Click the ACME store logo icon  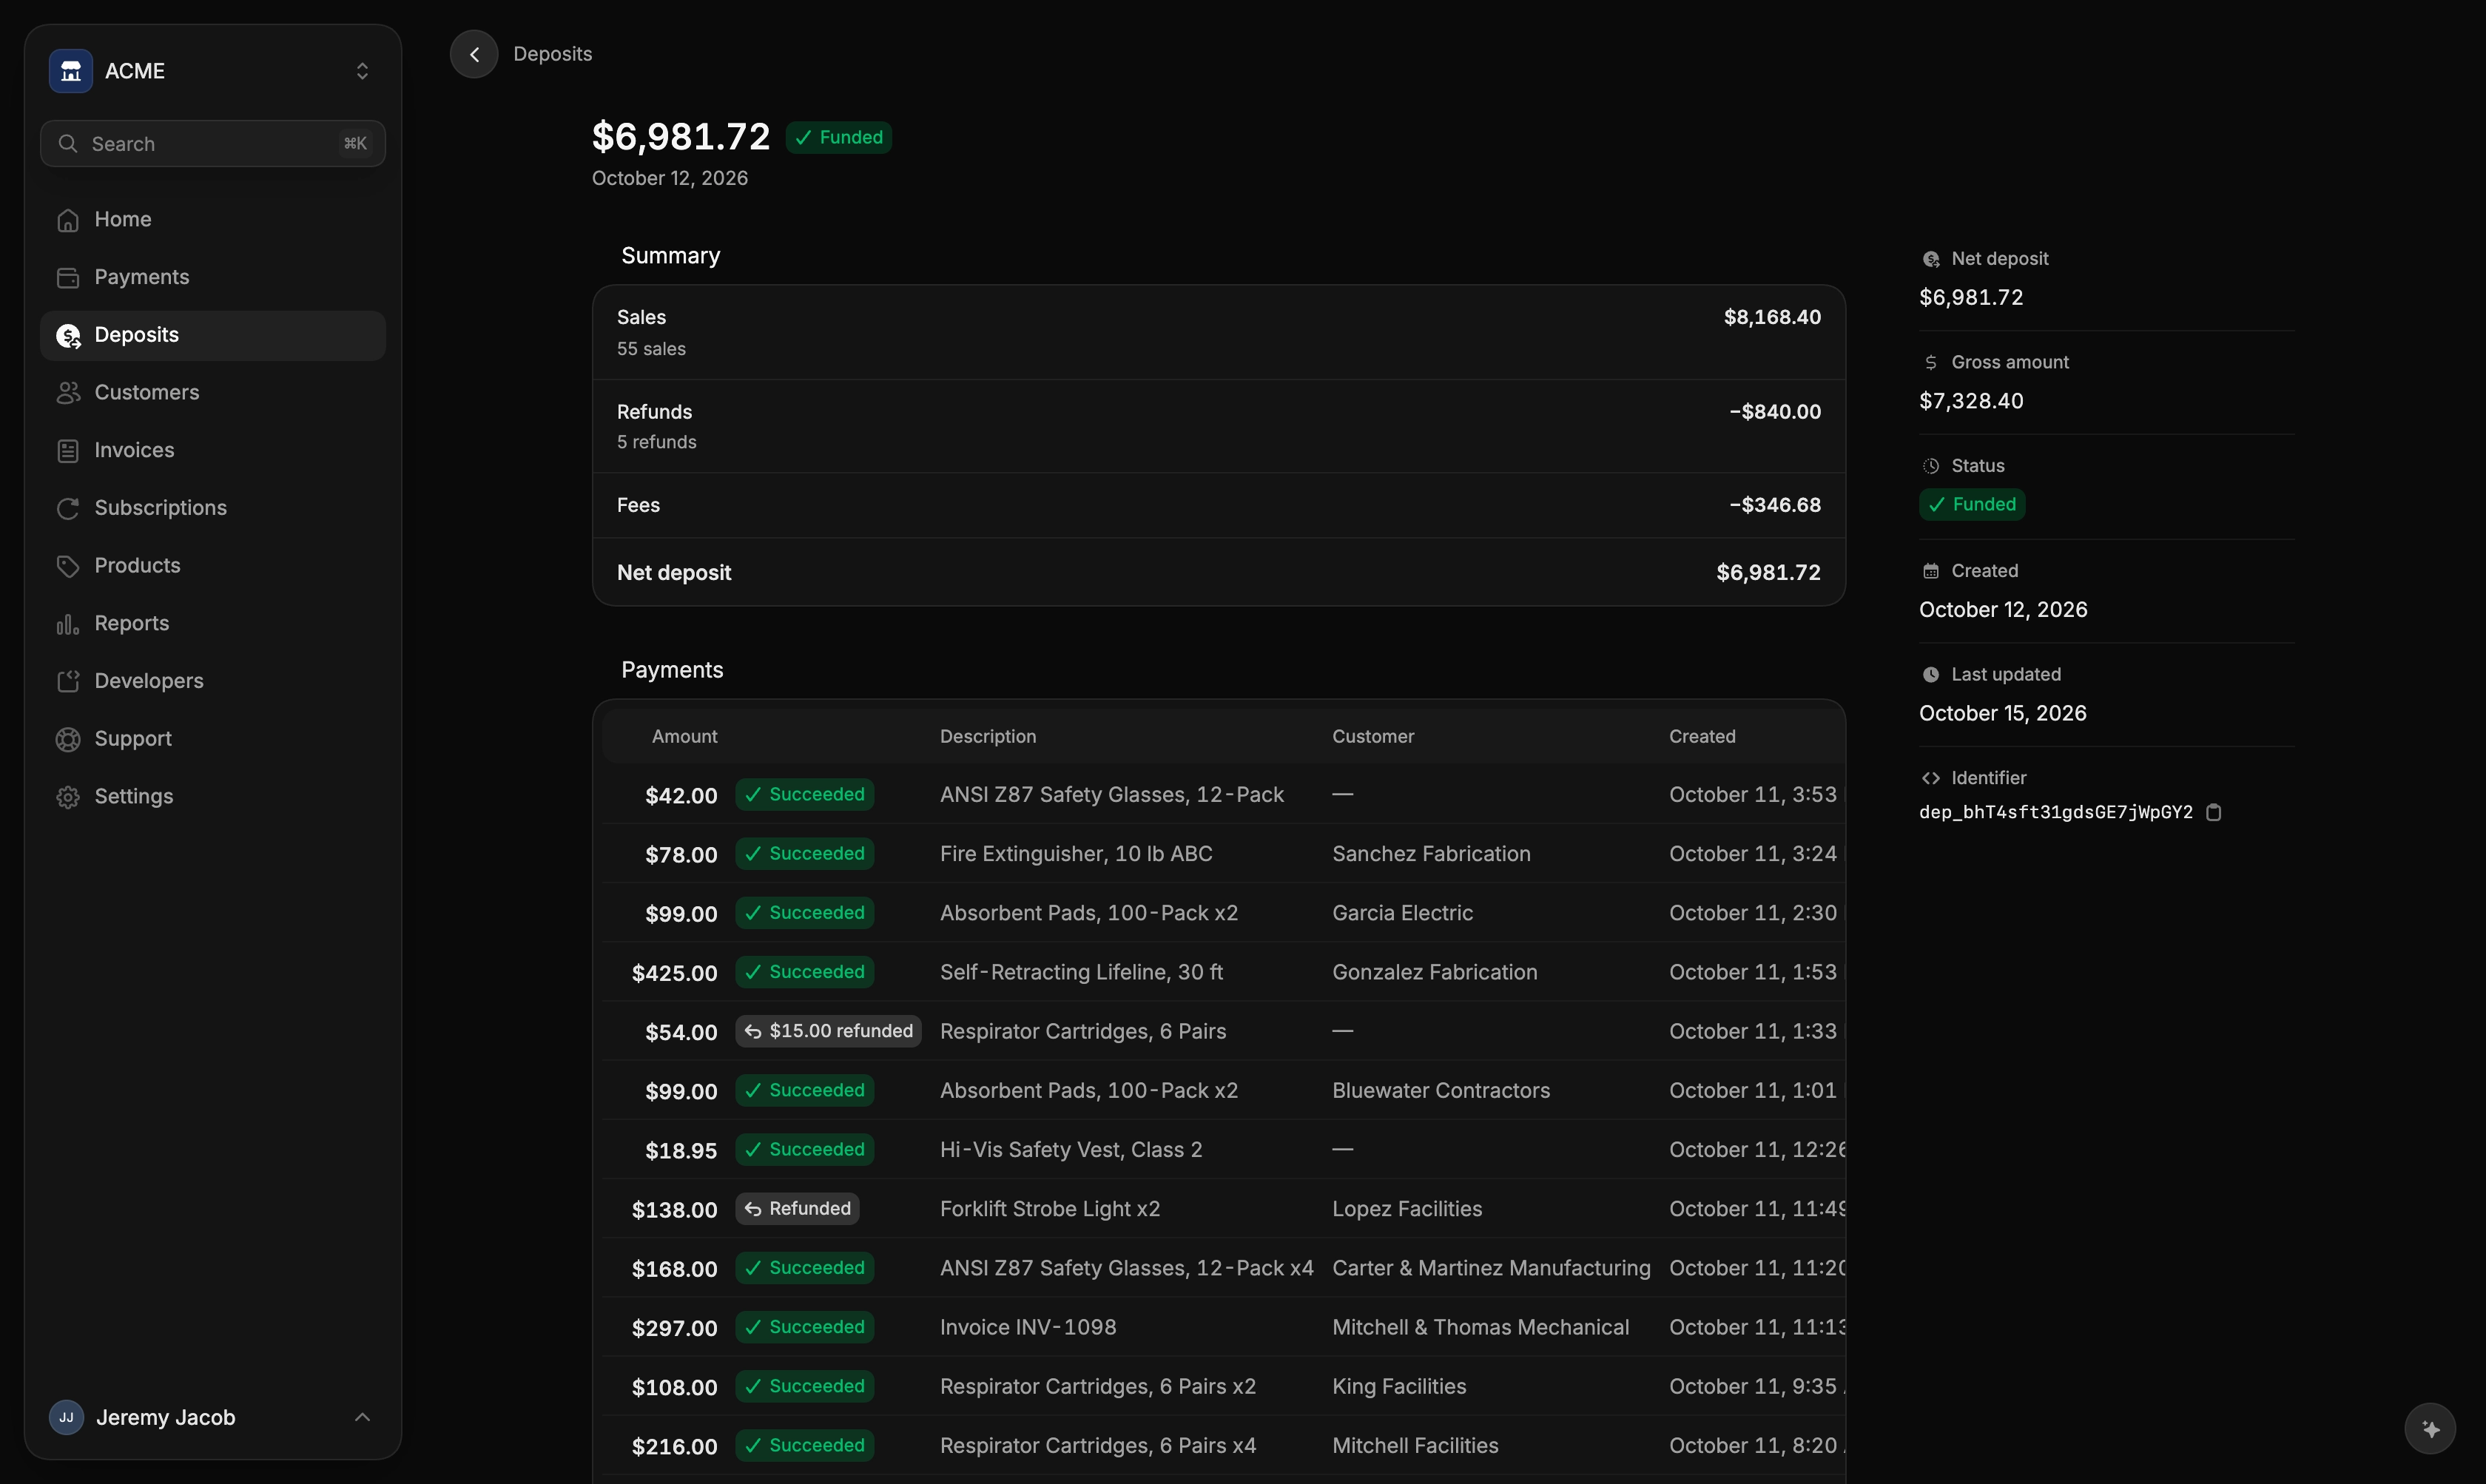coord(71,71)
